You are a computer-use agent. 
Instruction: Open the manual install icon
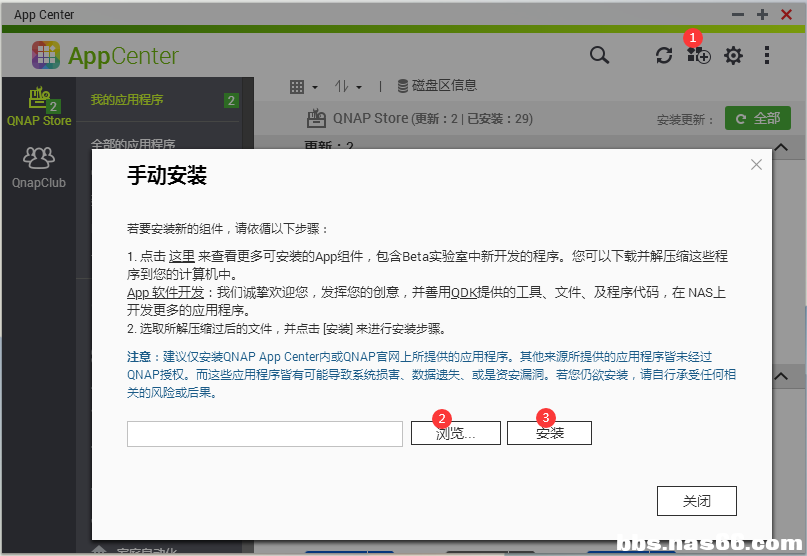pyautogui.click(x=698, y=55)
